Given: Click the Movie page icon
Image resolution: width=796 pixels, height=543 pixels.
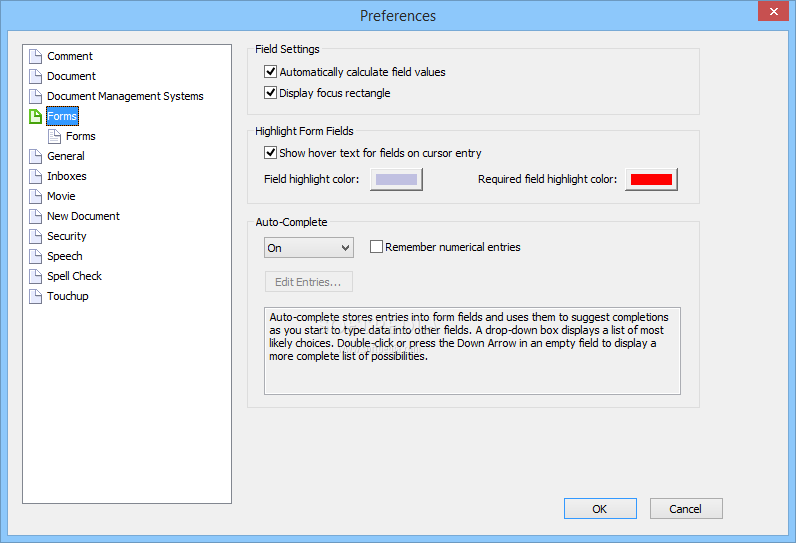Looking at the screenshot, I should tap(36, 196).
